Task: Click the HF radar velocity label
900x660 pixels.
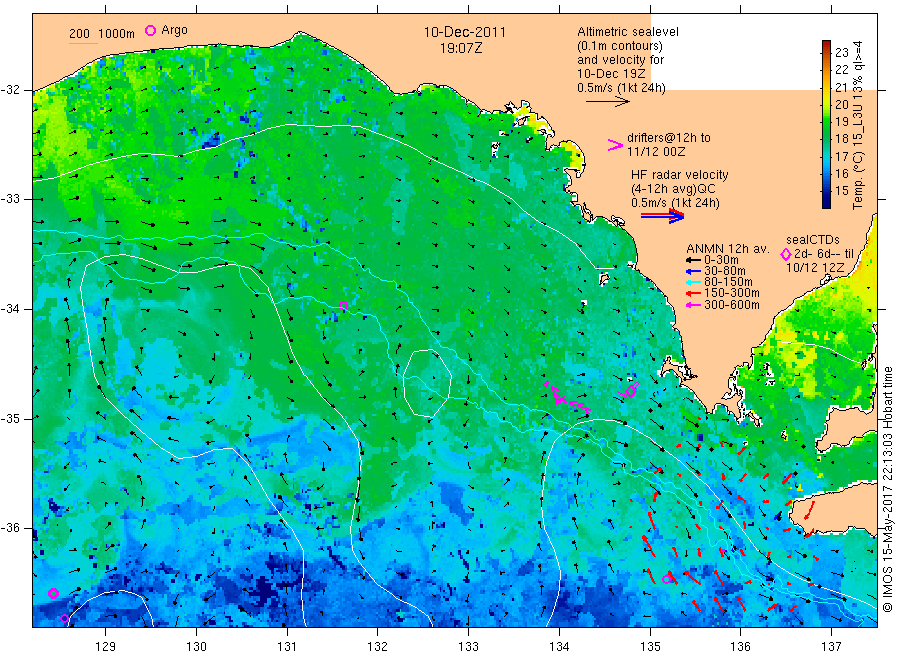Action: point(680,174)
